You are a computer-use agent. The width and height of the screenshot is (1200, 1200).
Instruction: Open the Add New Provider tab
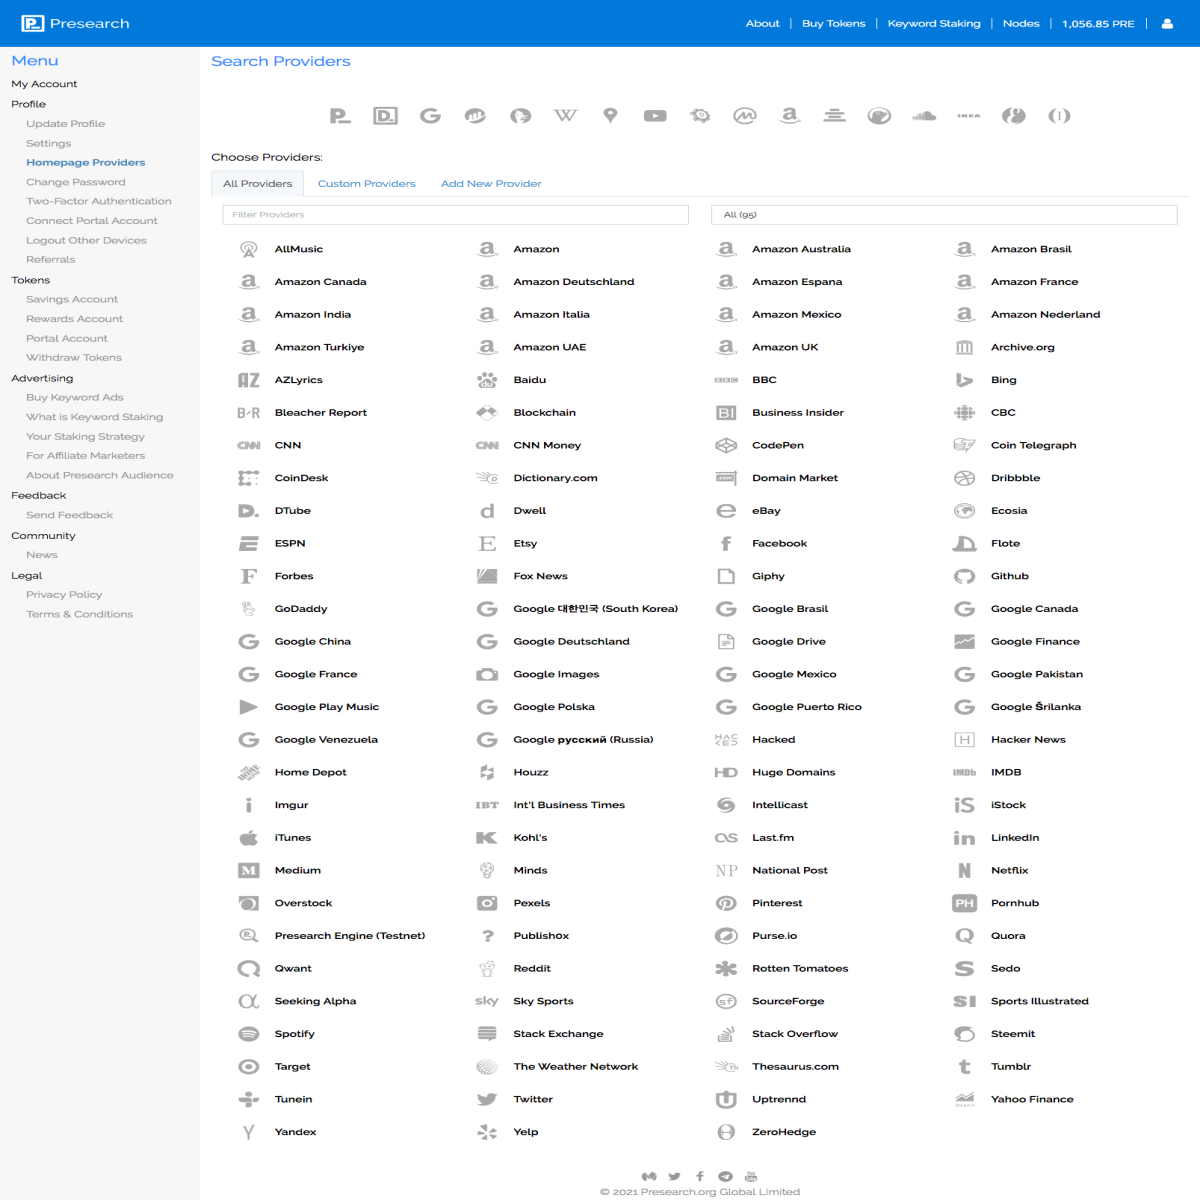491,184
